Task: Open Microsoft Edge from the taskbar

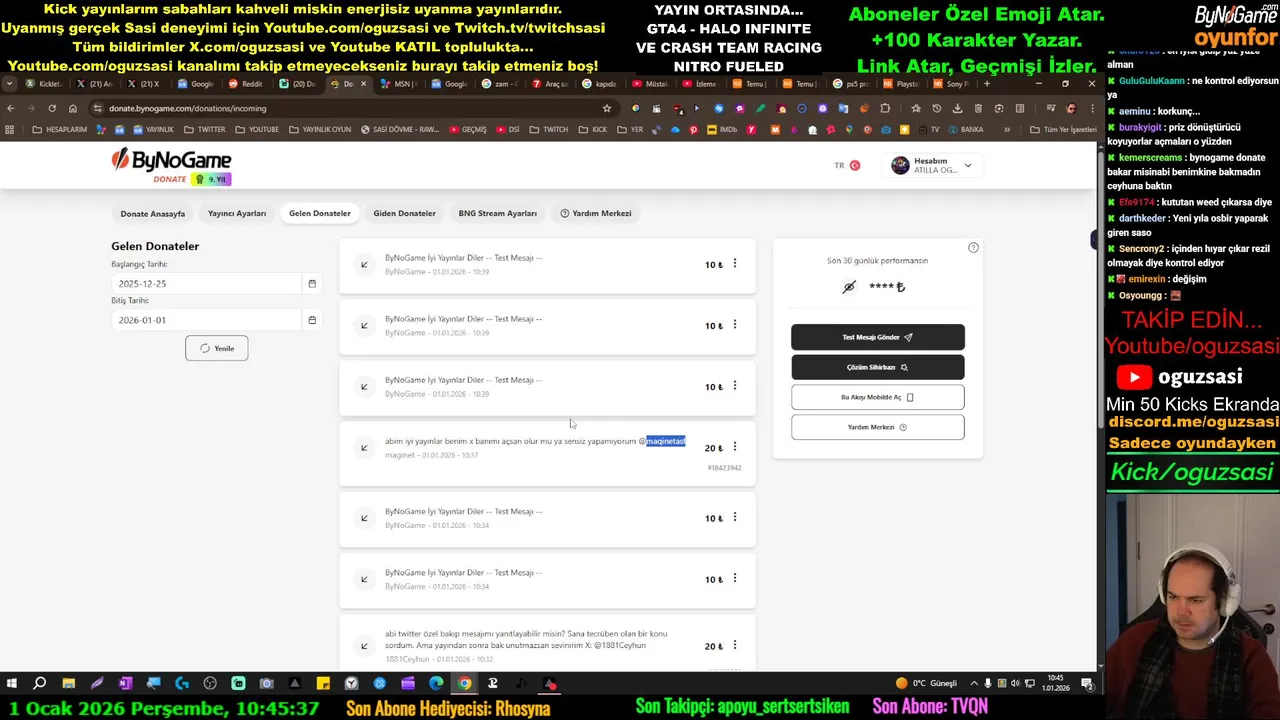Action: coord(436,684)
